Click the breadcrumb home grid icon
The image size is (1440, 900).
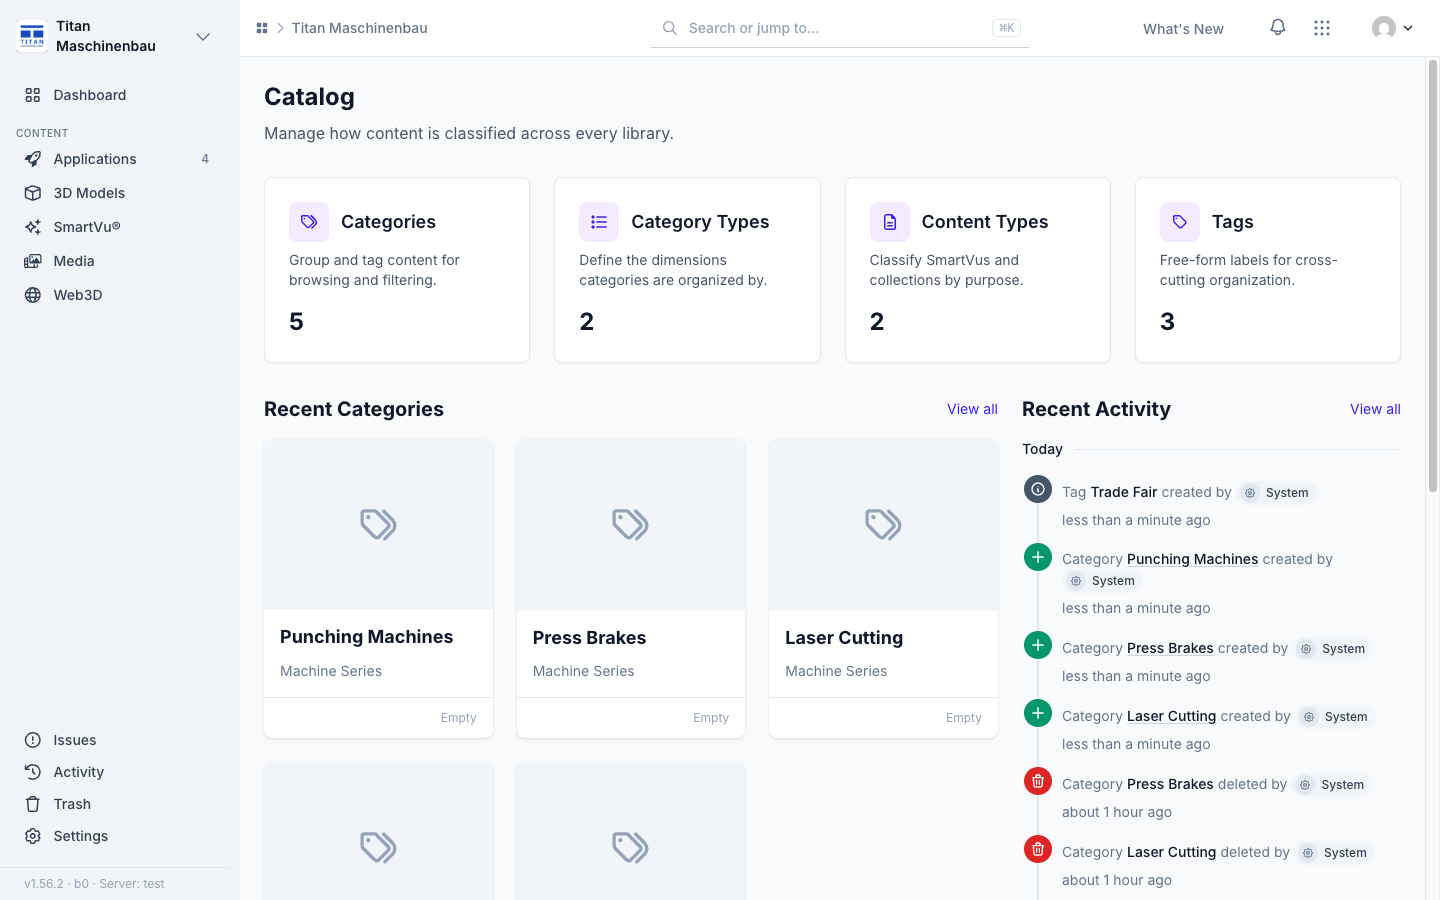point(262,28)
